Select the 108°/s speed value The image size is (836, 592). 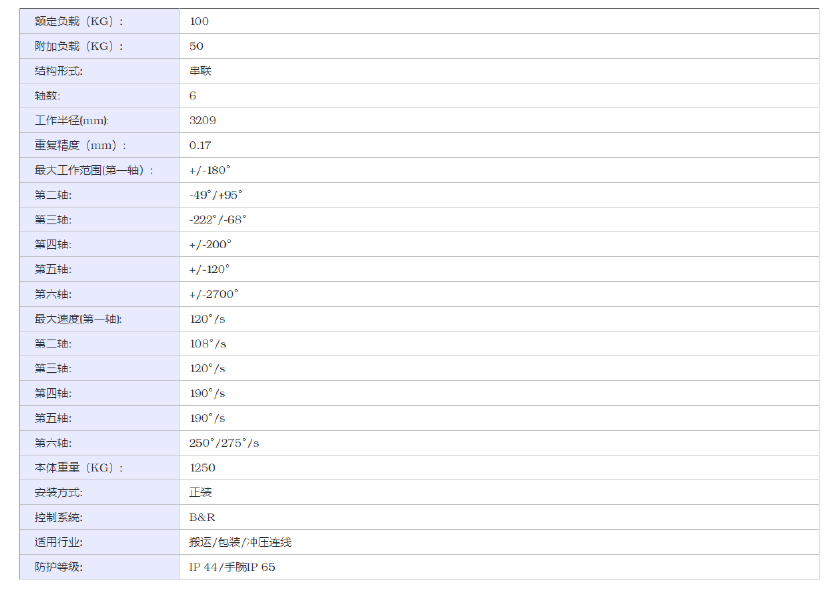207,344
